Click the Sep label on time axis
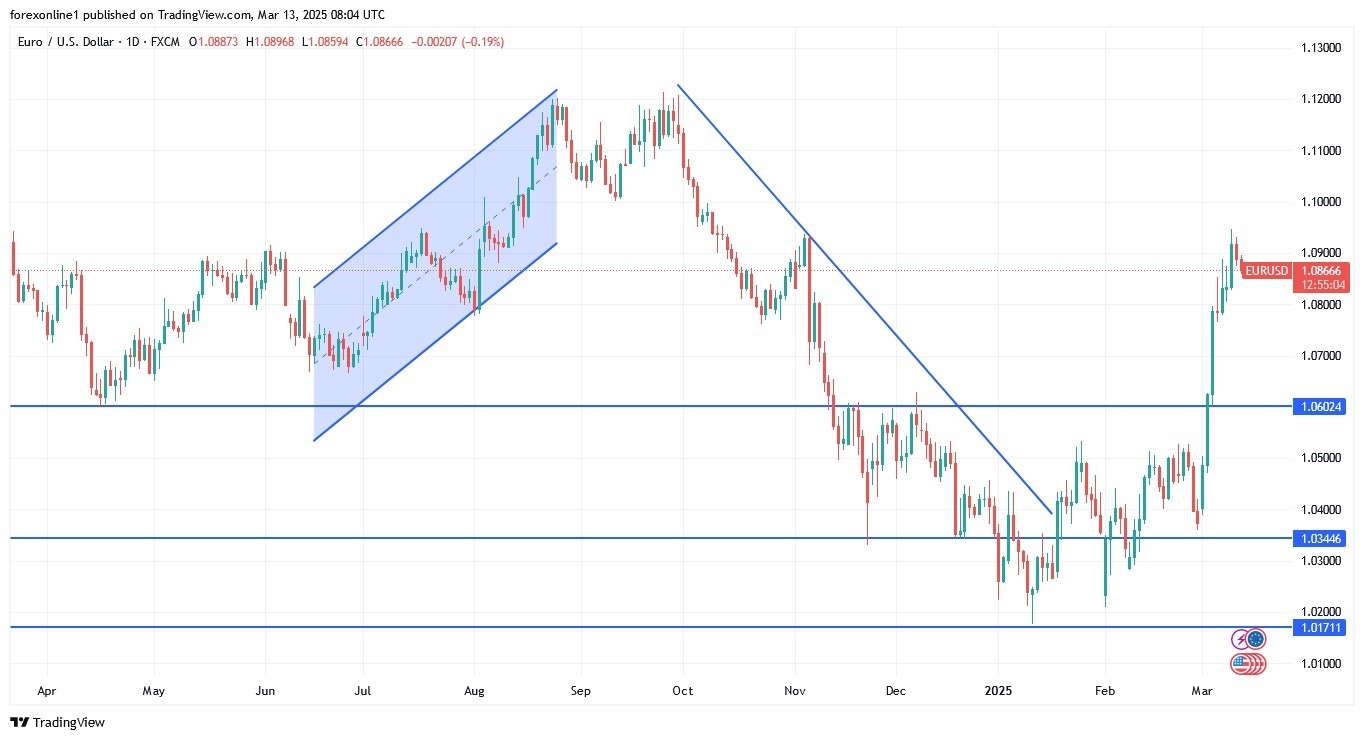The image size is (1364, 740). tap(580, 690)
